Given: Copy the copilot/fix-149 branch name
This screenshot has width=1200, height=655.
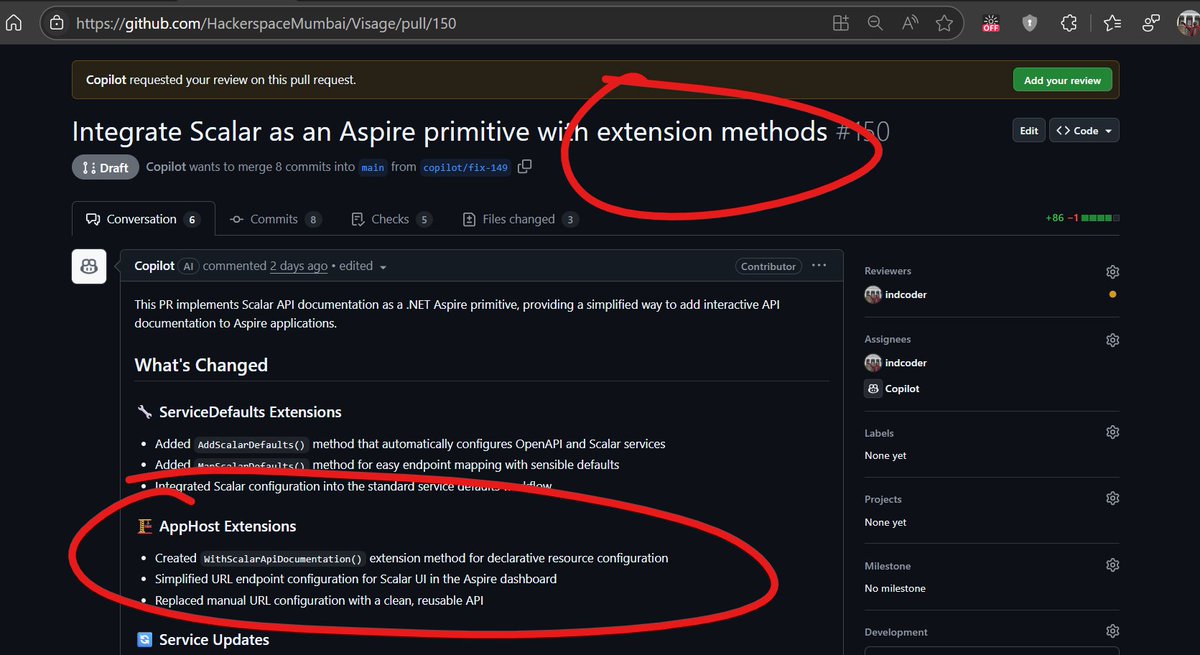Looking at the screenshot, I should [525, 167].
